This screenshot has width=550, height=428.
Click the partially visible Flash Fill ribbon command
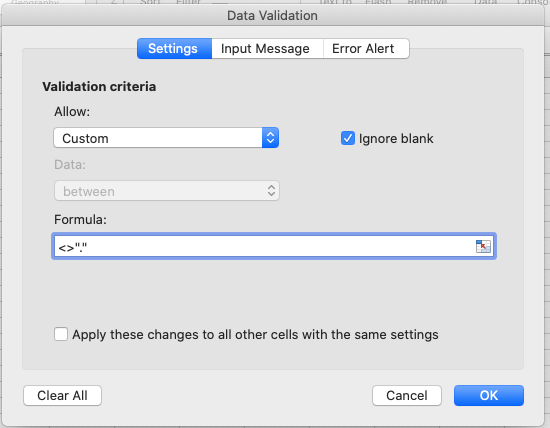pos(378,2)
